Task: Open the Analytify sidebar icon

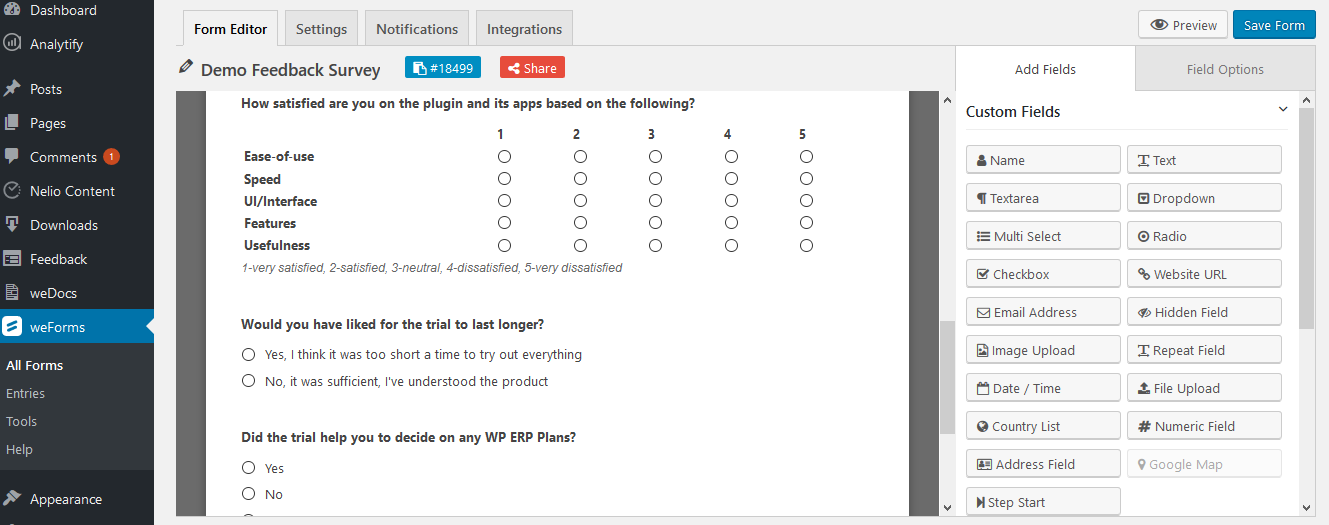Action: coord(12,43)
